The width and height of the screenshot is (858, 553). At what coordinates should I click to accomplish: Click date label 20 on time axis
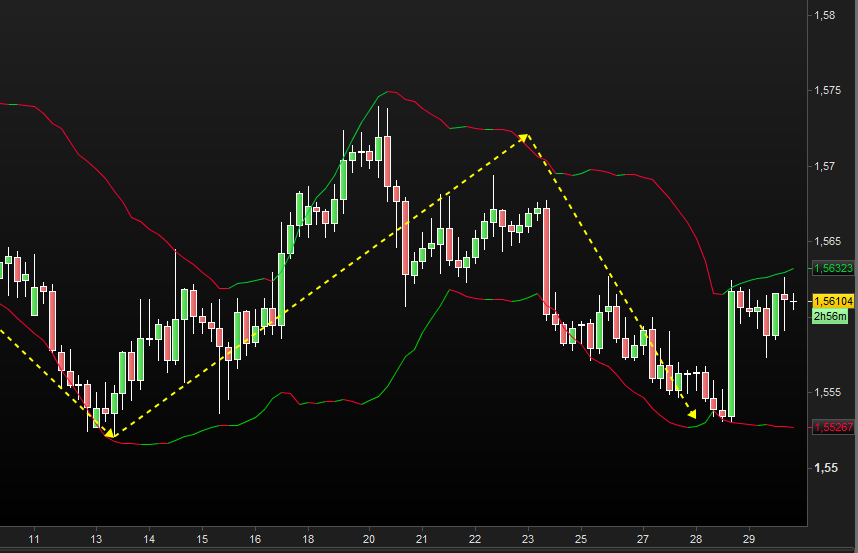[x=369, y=539]
